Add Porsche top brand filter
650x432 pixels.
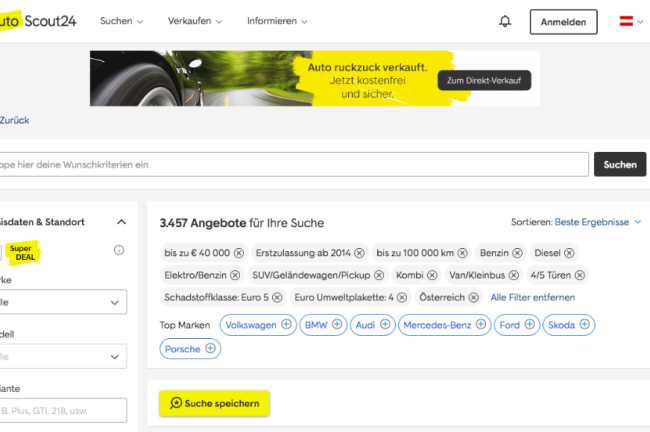[x=210, y=349]
